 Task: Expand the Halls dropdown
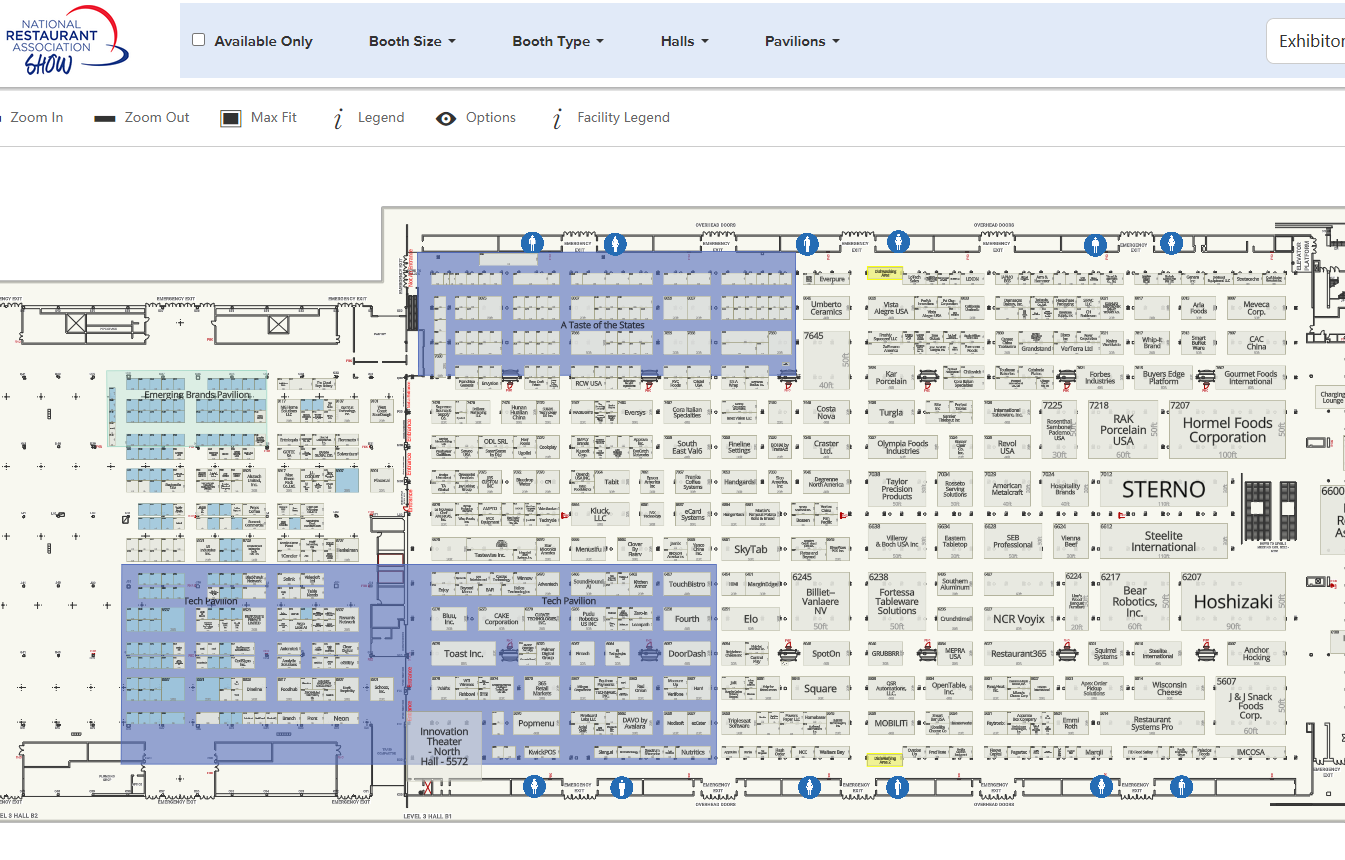pos(684,41)
